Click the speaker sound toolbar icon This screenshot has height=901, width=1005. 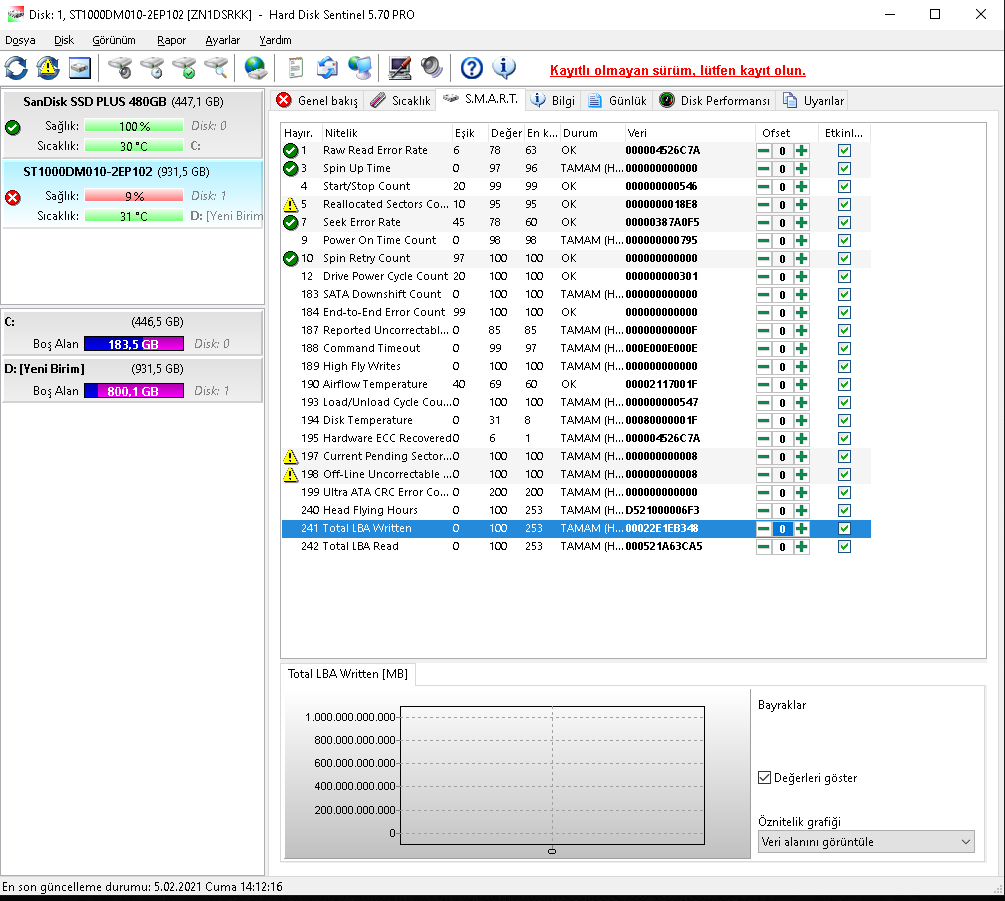431,68
